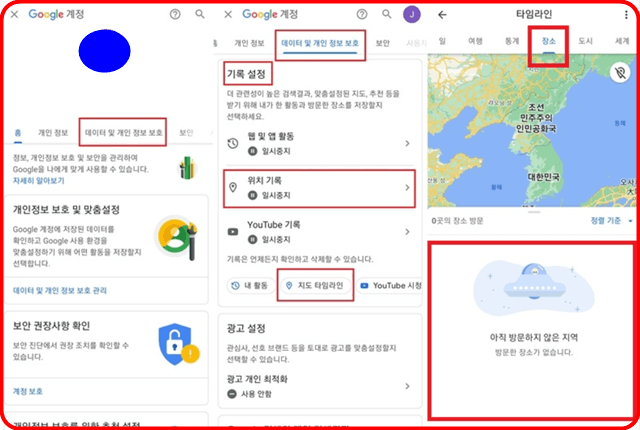Open YouTube 시청 chip button
This screenshot has height=430, width=640.
click(x=389, y=286)
